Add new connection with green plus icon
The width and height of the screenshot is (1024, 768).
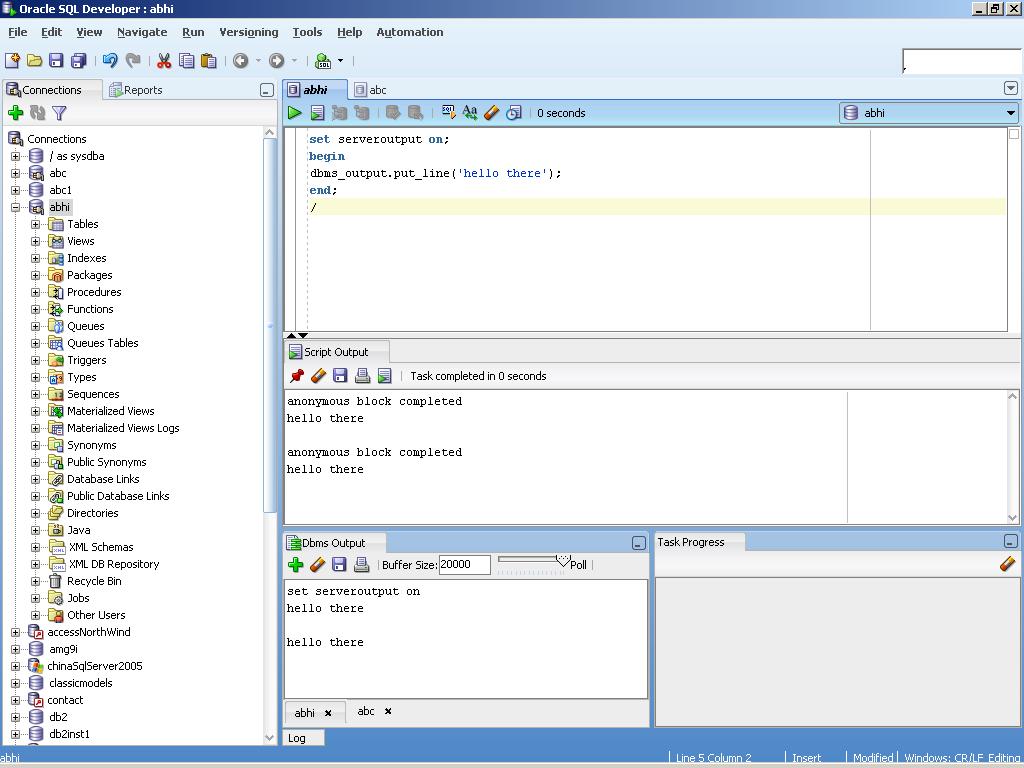16,113
